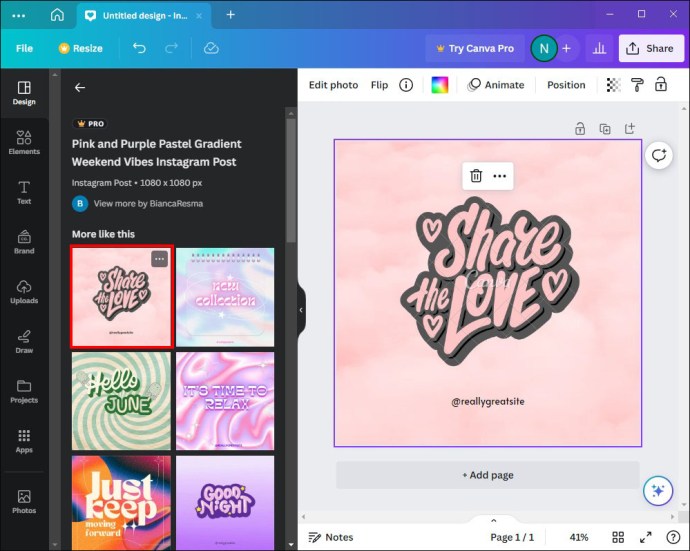The height and width of the screenshot is (551, 690).
Task: Open a new tab with plus icon
Action: (231, 15)
